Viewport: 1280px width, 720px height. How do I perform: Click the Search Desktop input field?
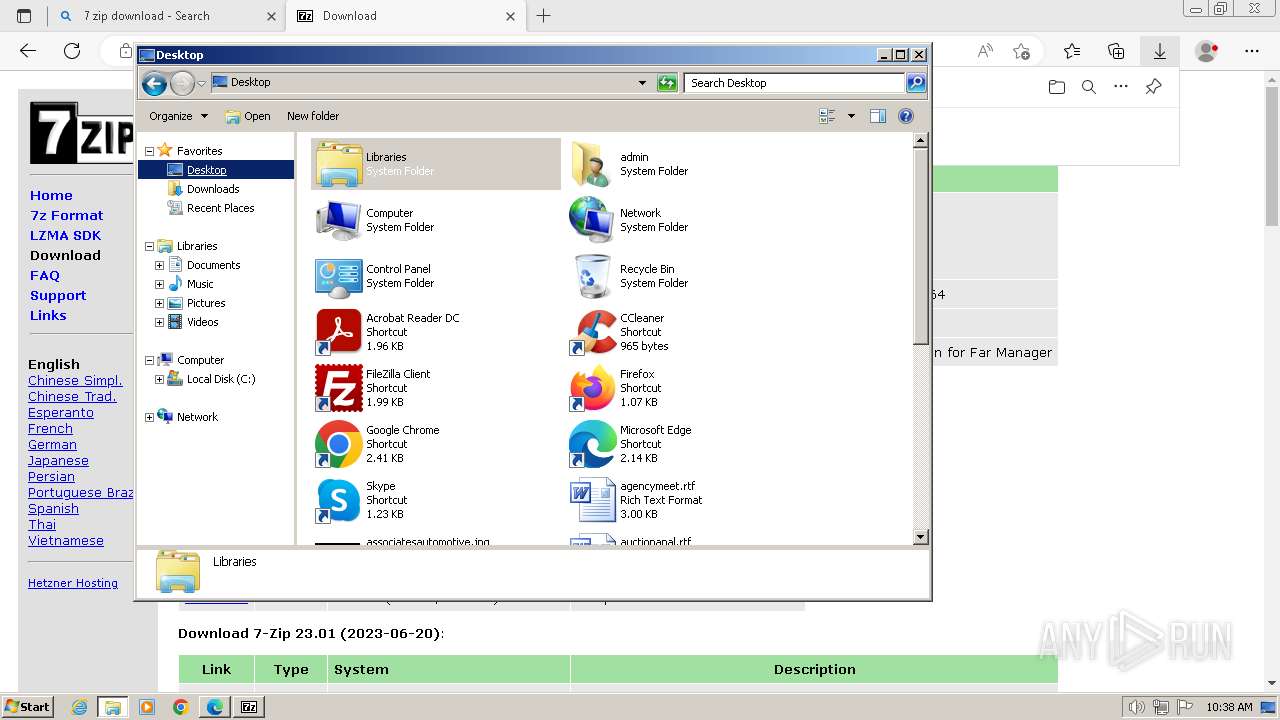point(795,83)
